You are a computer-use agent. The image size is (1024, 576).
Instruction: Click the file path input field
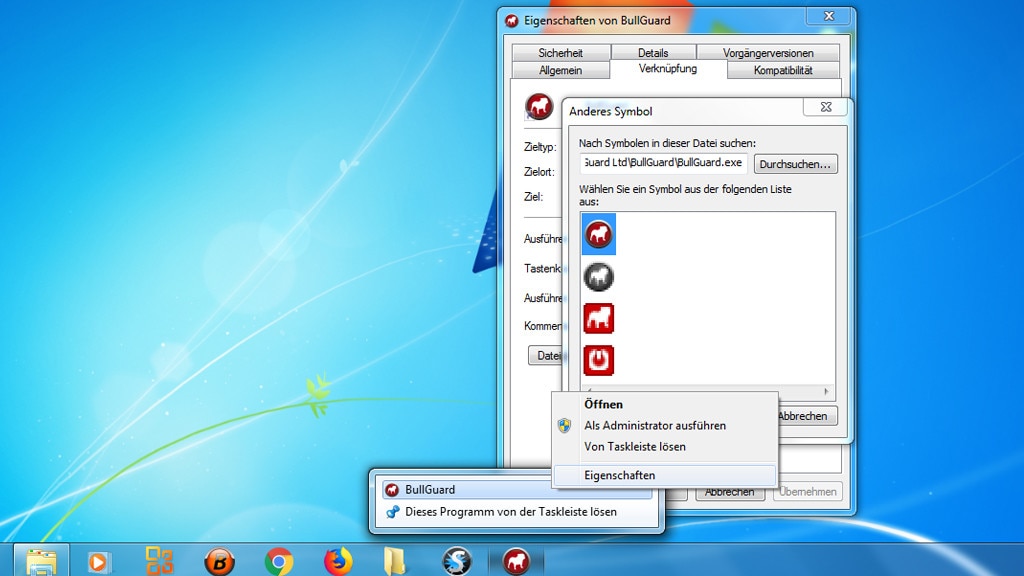click(662, 163)
